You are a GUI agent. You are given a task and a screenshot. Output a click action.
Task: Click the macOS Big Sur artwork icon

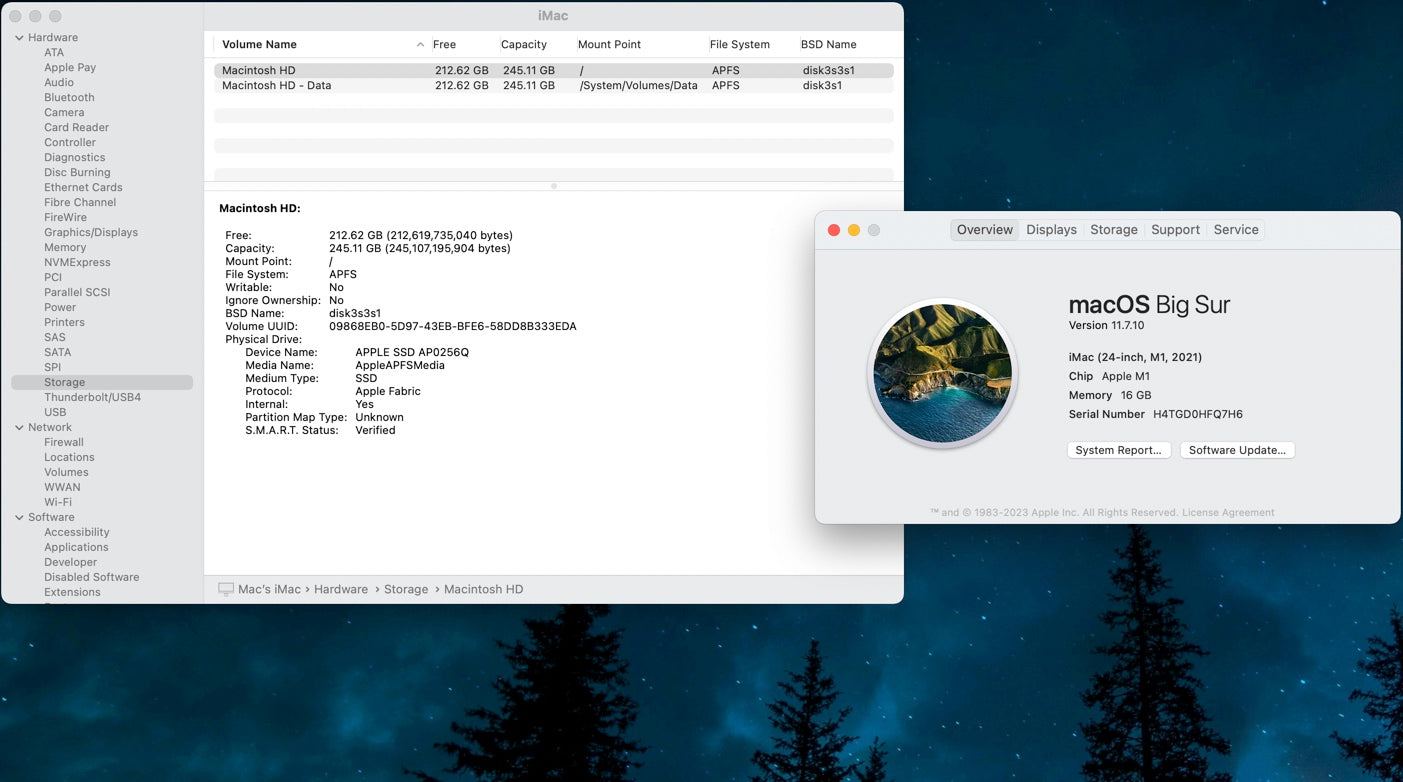pos(942,373)
